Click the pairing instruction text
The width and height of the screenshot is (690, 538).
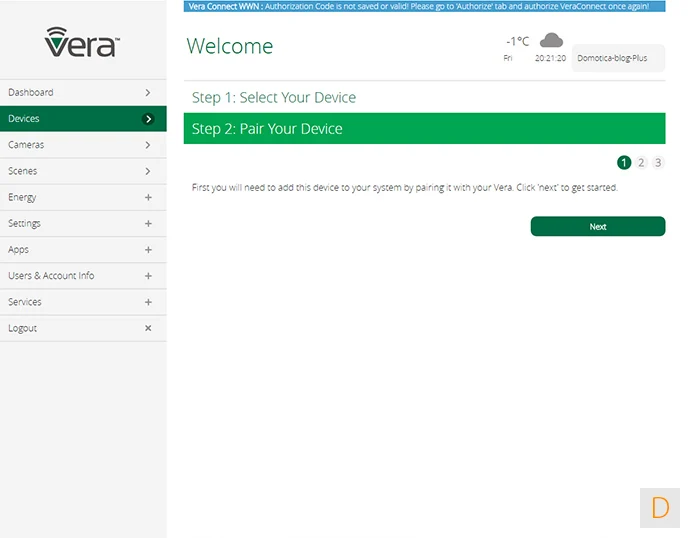pyautogui.click(x=404, y=187)
